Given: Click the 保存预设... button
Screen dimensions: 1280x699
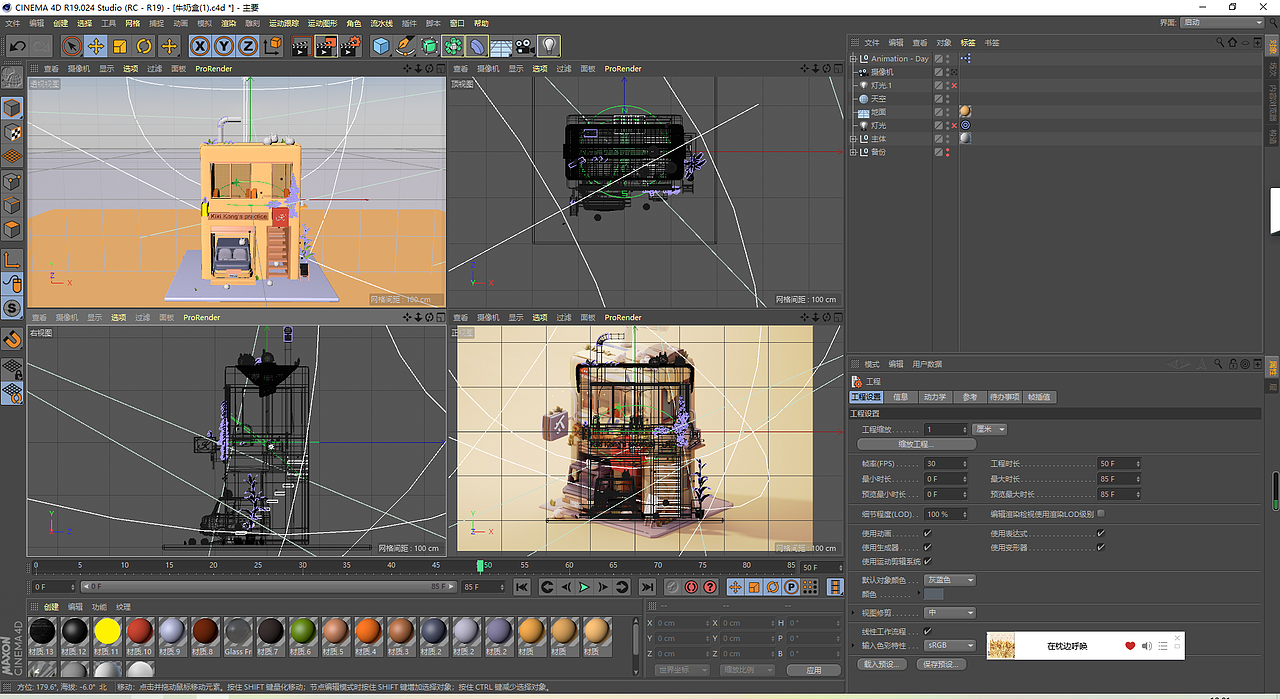Looking at the screenshot, I should point(940,665).
